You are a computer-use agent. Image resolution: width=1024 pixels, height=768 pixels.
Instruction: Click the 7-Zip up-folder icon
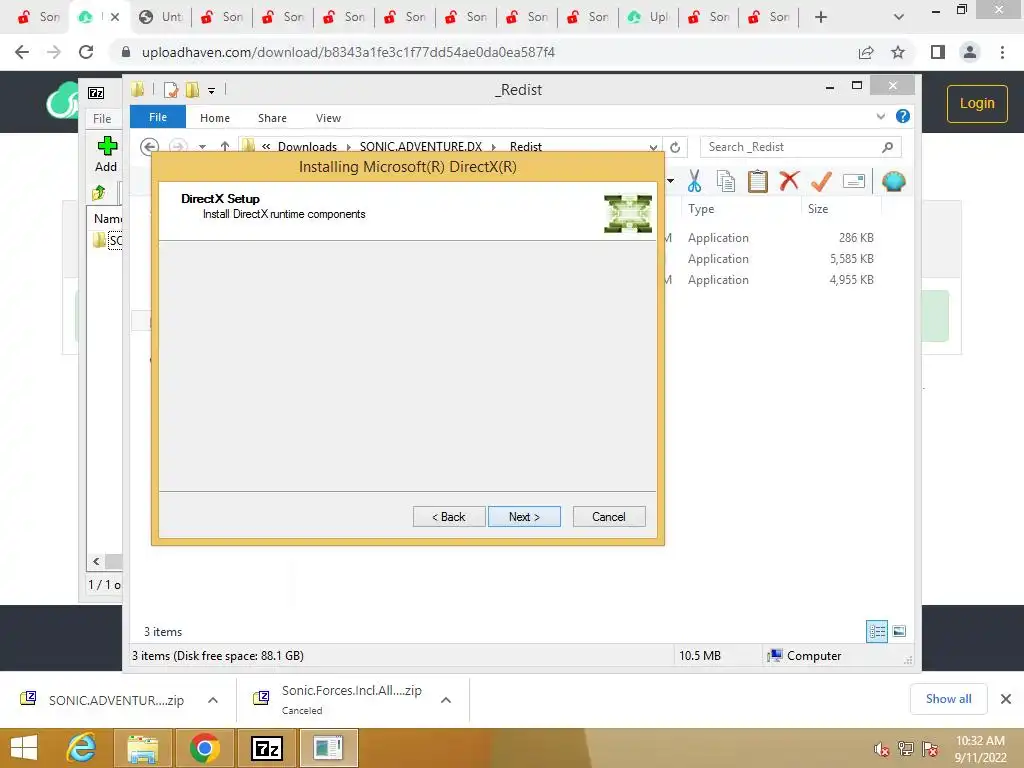coord(99,193)
